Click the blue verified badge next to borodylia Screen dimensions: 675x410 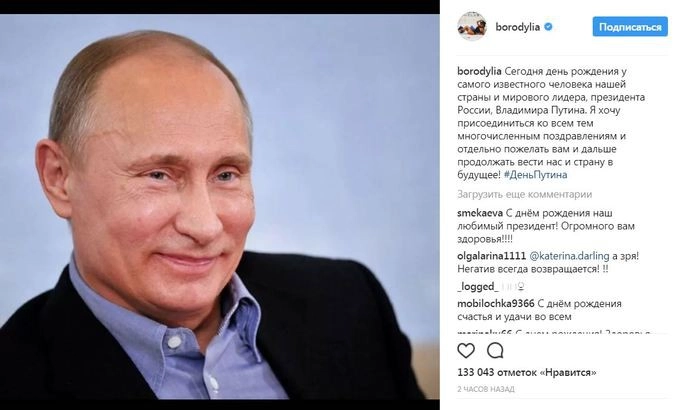tap(548, 27)
